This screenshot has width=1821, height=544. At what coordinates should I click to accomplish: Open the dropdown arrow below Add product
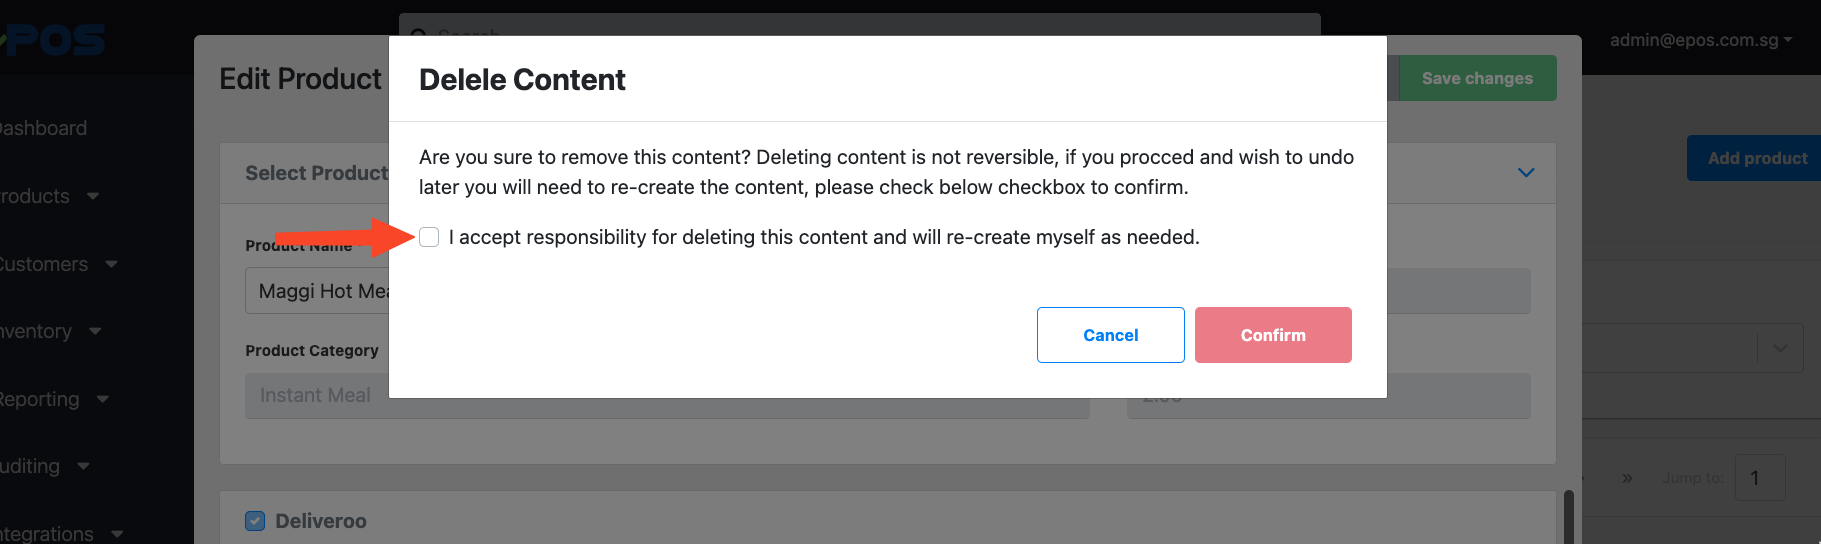(x=1780, y=348)
